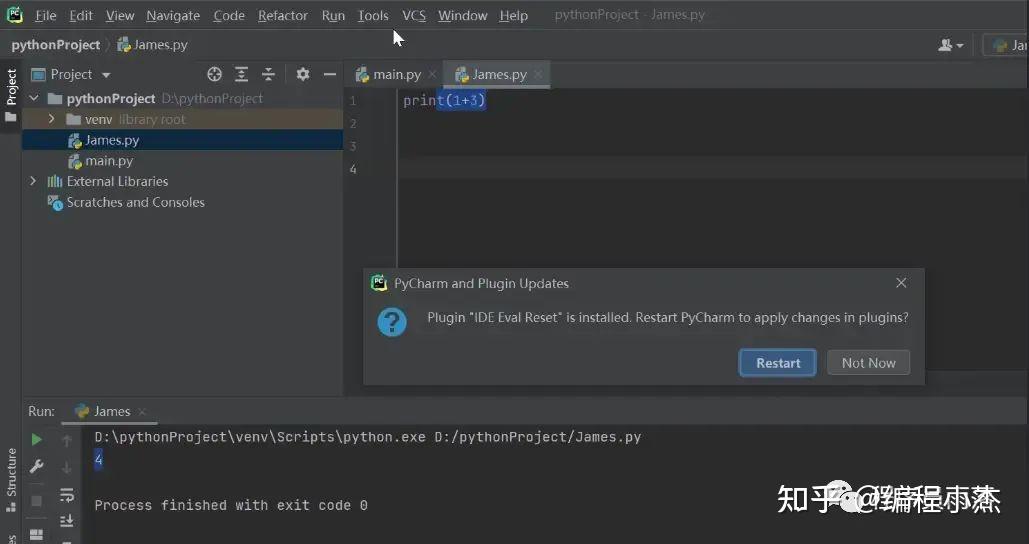Open the Edit menu

81,15
